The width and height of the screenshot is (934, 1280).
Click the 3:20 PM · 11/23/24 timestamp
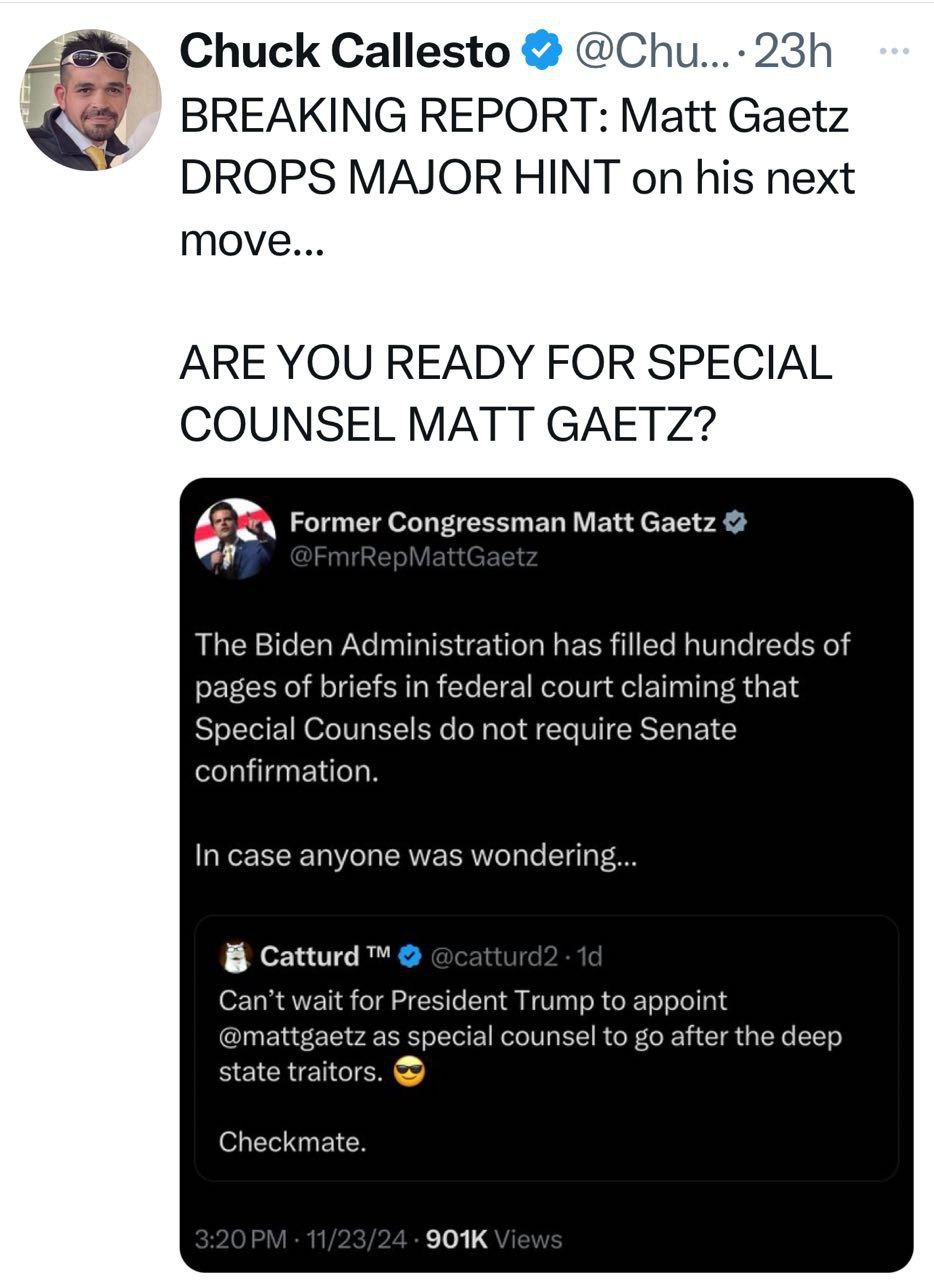coord(301,1240)
